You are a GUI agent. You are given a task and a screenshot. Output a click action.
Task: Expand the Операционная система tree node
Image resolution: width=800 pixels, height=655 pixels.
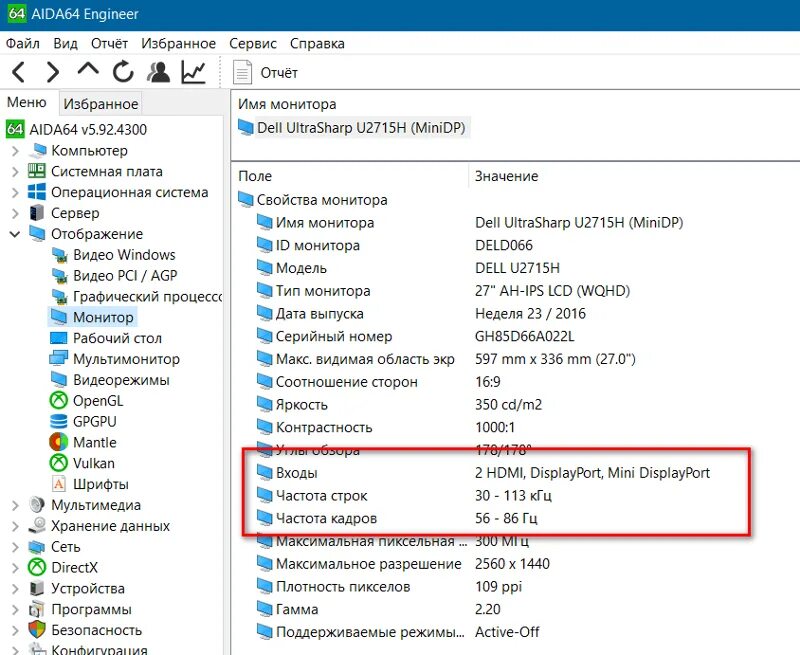tap(15, 193)
